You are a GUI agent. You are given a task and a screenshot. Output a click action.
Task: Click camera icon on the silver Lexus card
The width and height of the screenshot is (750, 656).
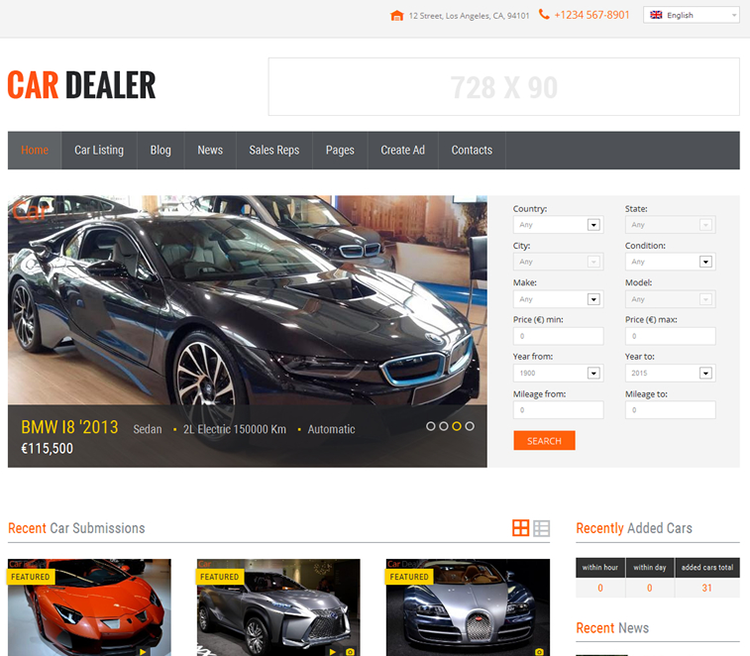[x=350, y=651]
